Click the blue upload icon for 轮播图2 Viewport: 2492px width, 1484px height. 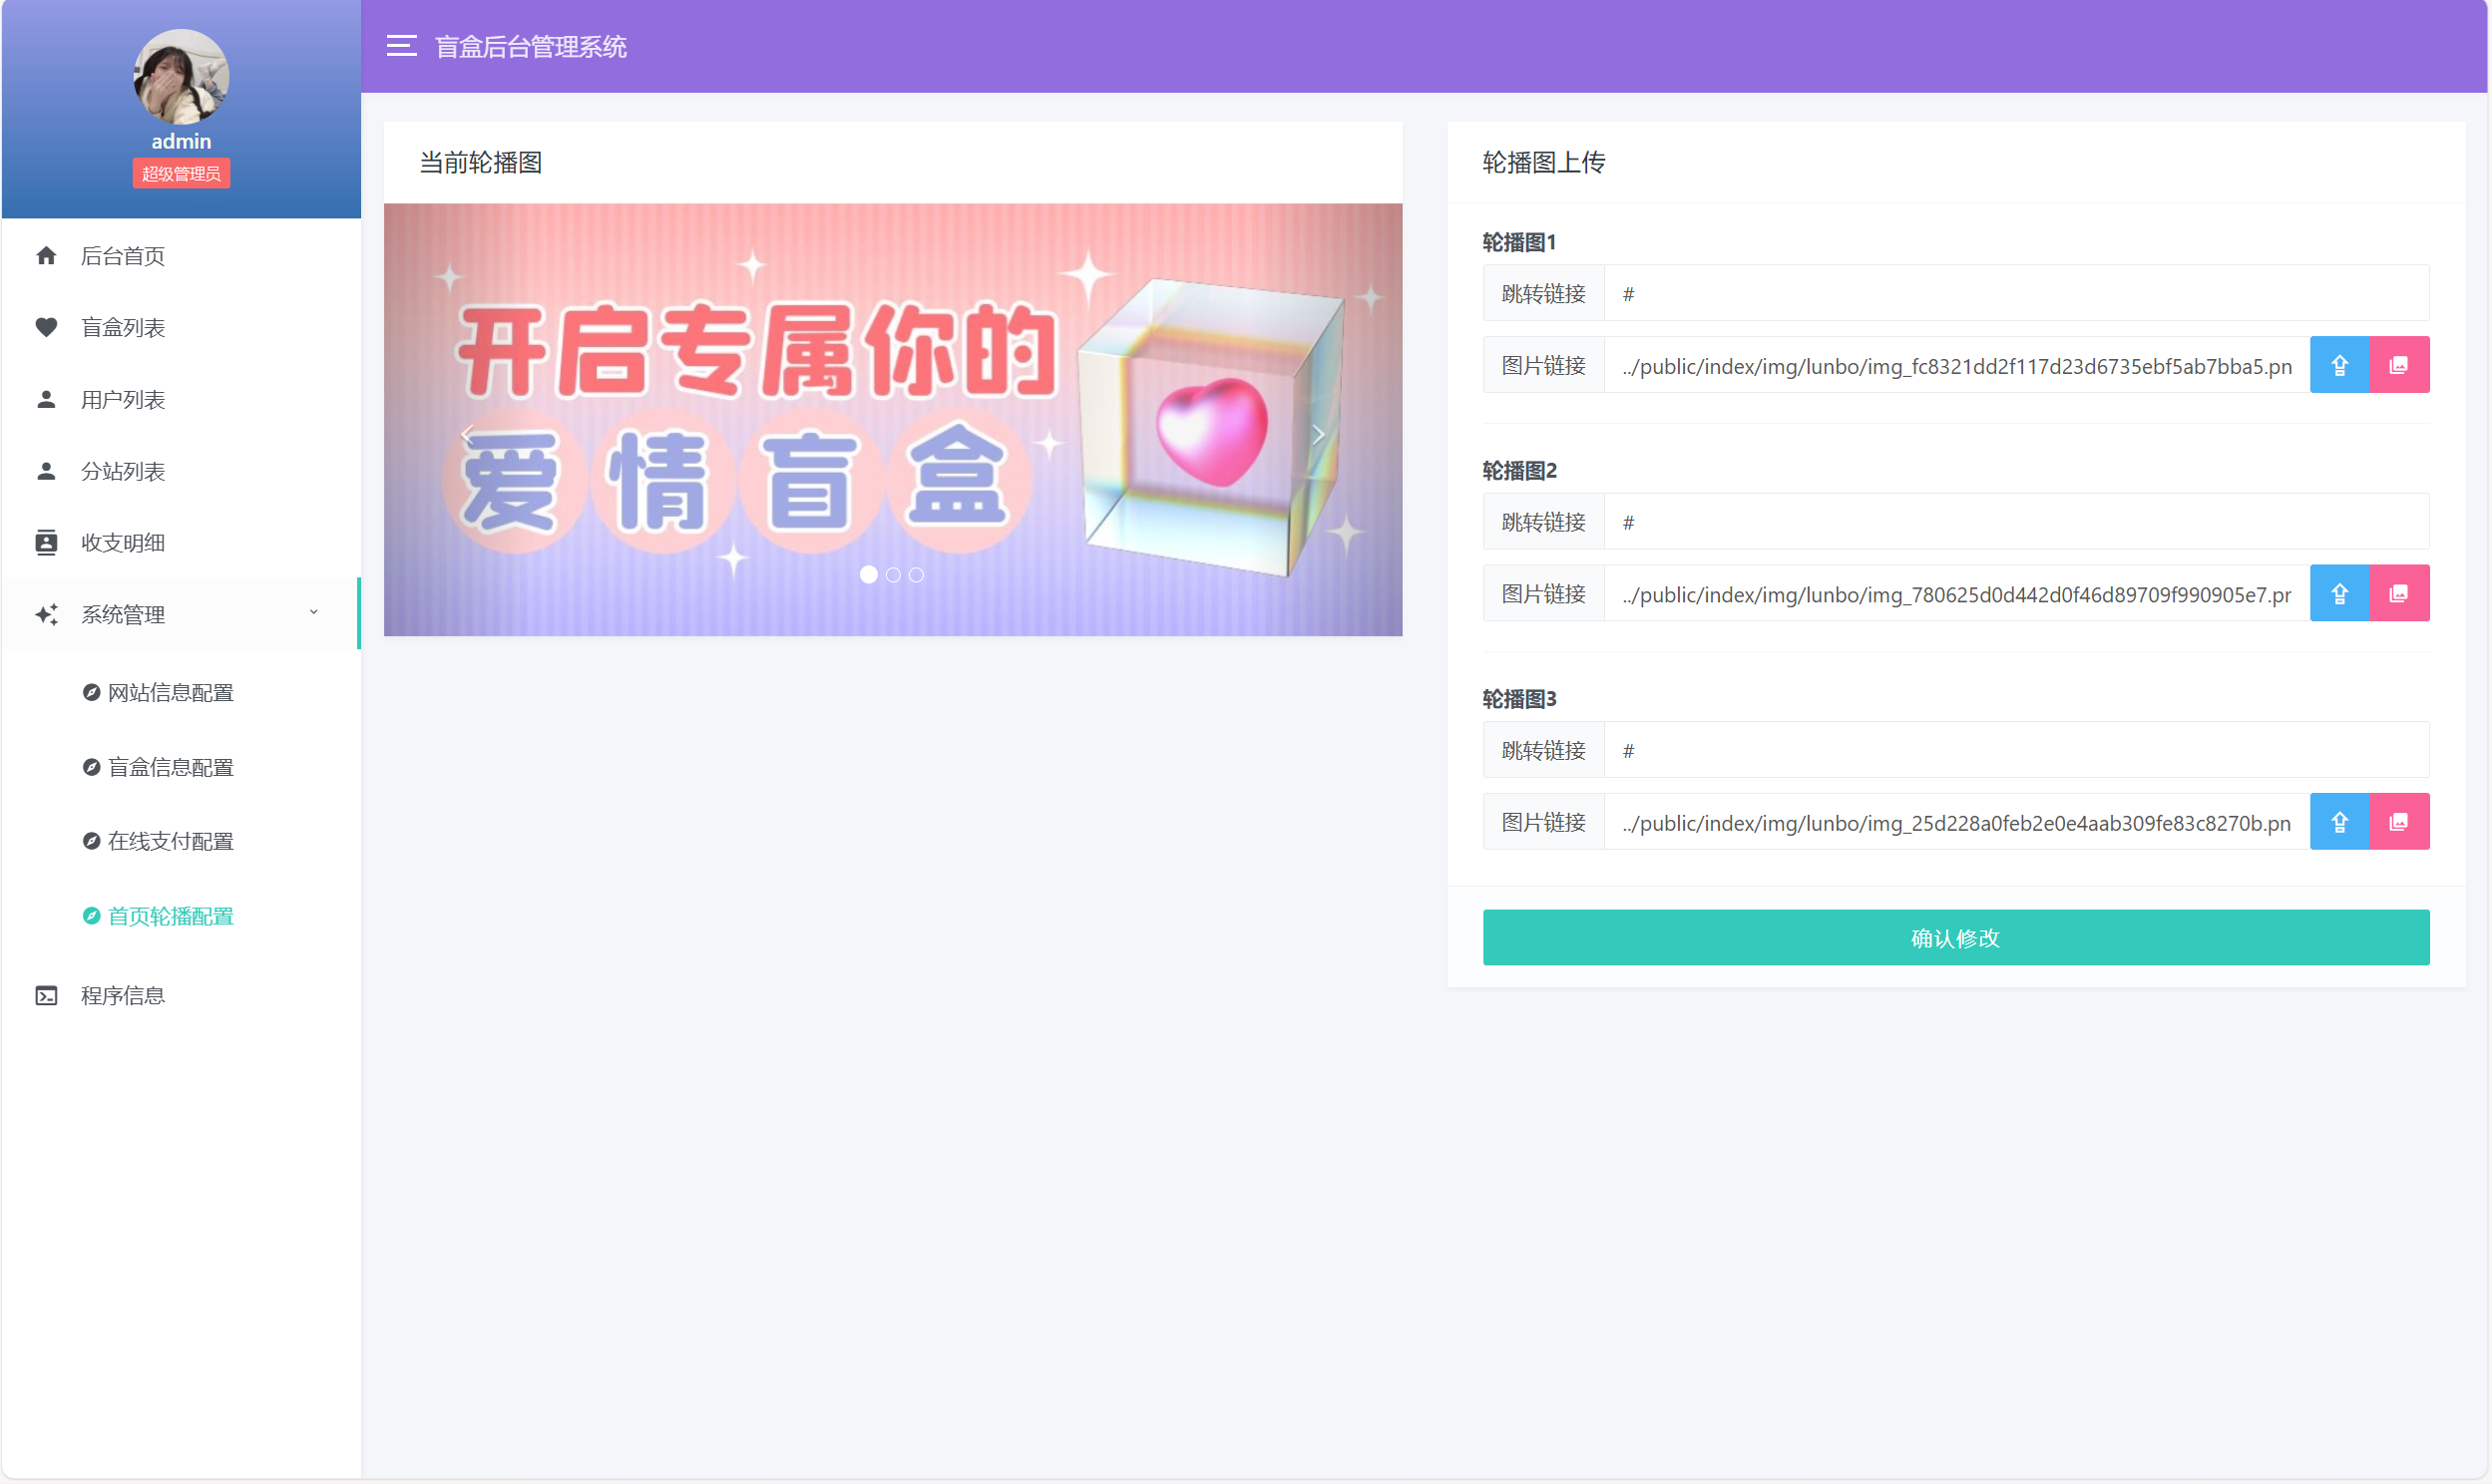2339,592
